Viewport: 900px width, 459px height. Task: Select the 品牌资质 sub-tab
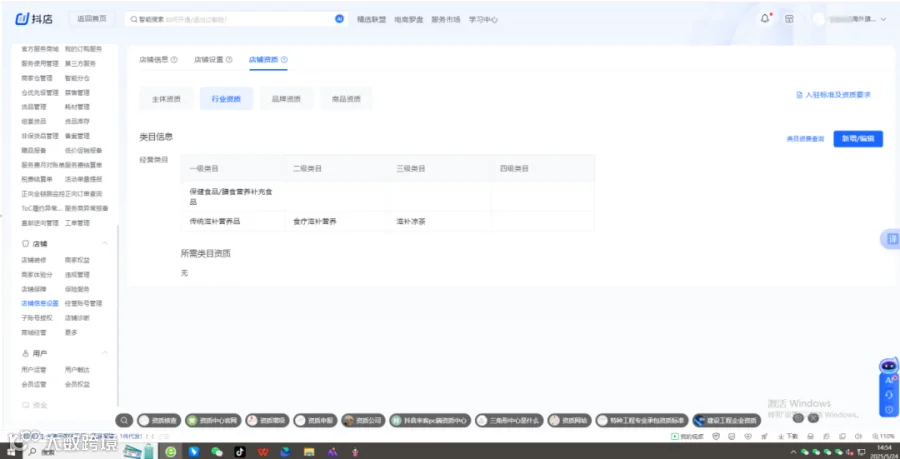click(x=286, y=99)
